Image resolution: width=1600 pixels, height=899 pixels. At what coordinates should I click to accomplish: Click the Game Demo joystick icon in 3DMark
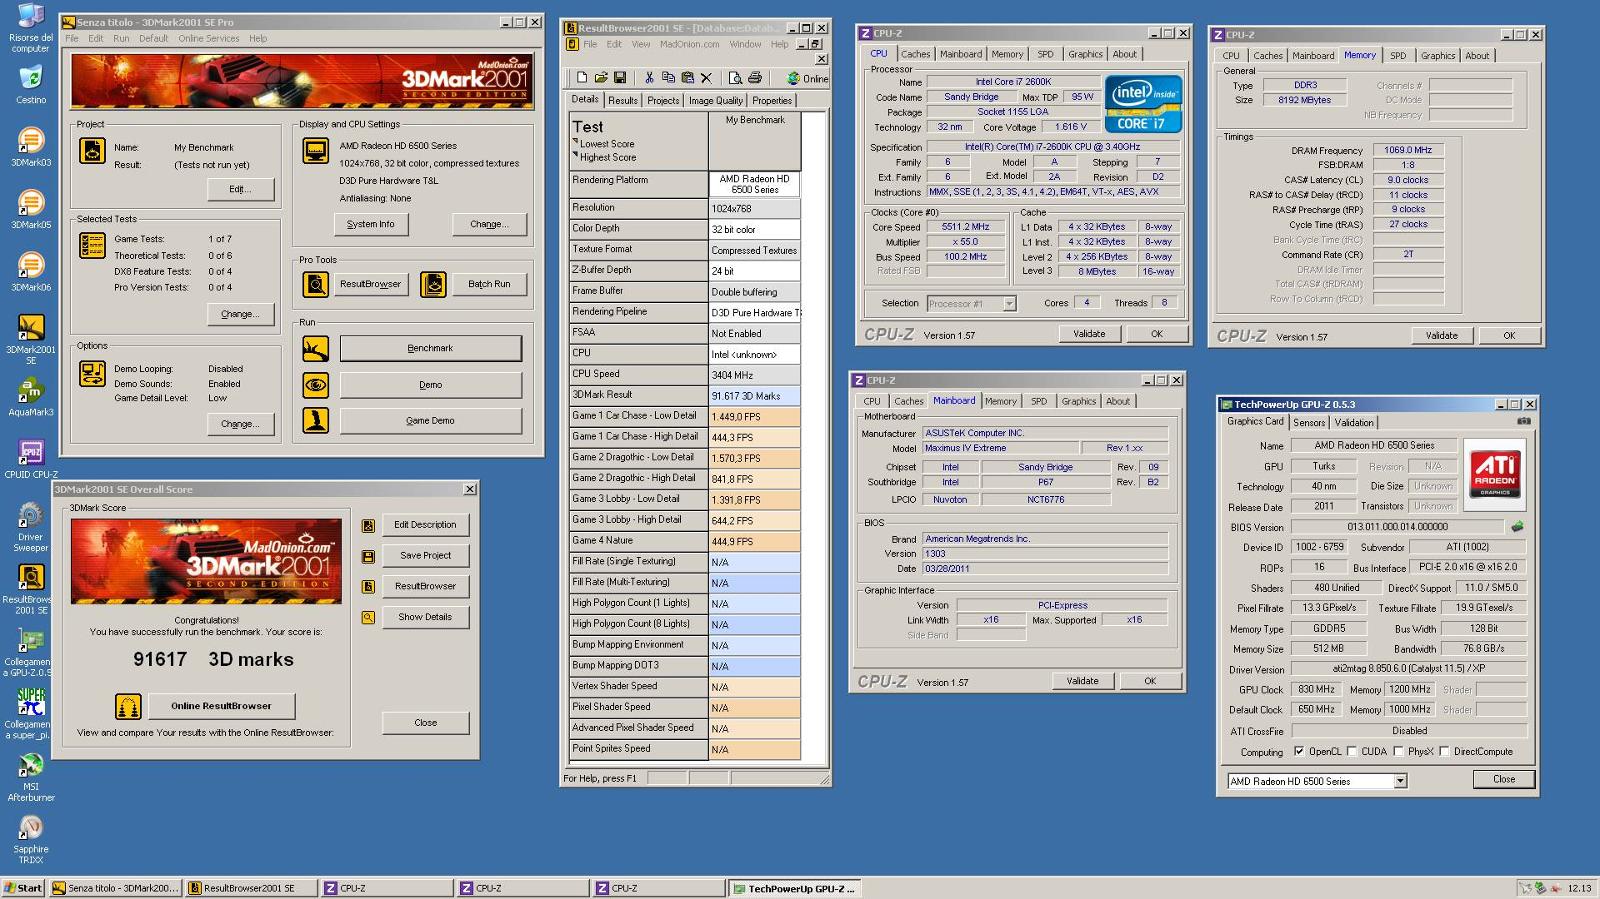pyautogui.click(x=316, y=420)
